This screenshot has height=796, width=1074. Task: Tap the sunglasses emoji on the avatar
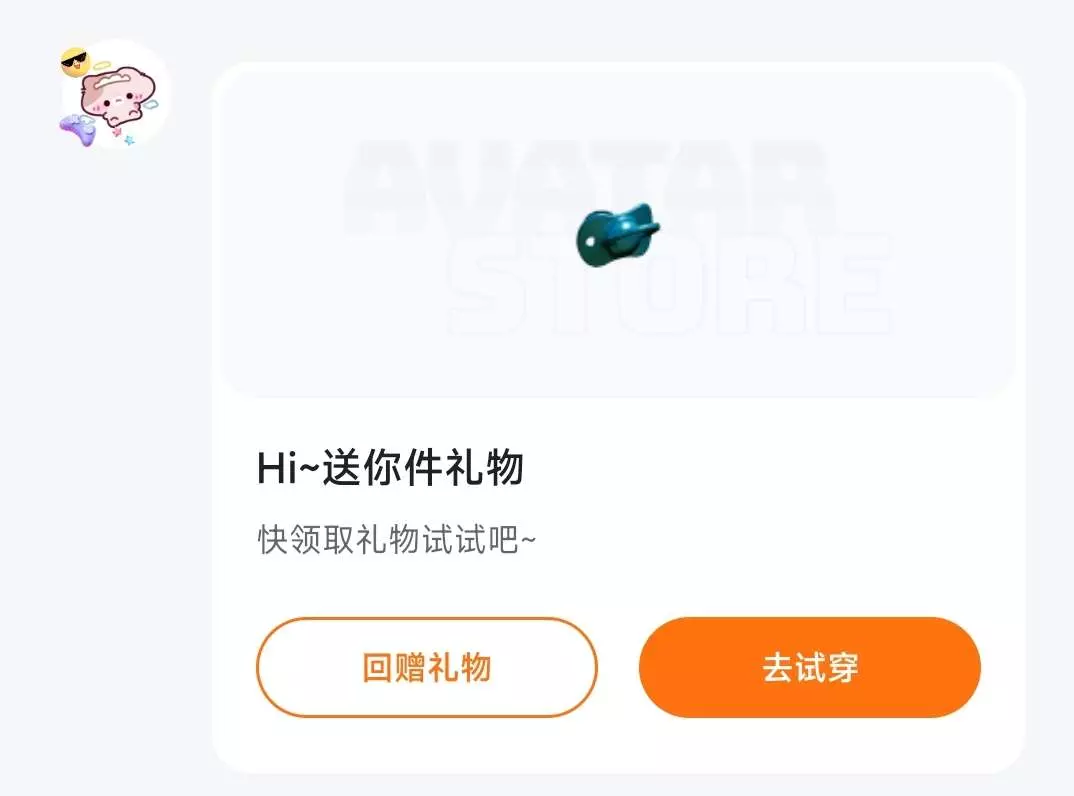click(75, 62)
